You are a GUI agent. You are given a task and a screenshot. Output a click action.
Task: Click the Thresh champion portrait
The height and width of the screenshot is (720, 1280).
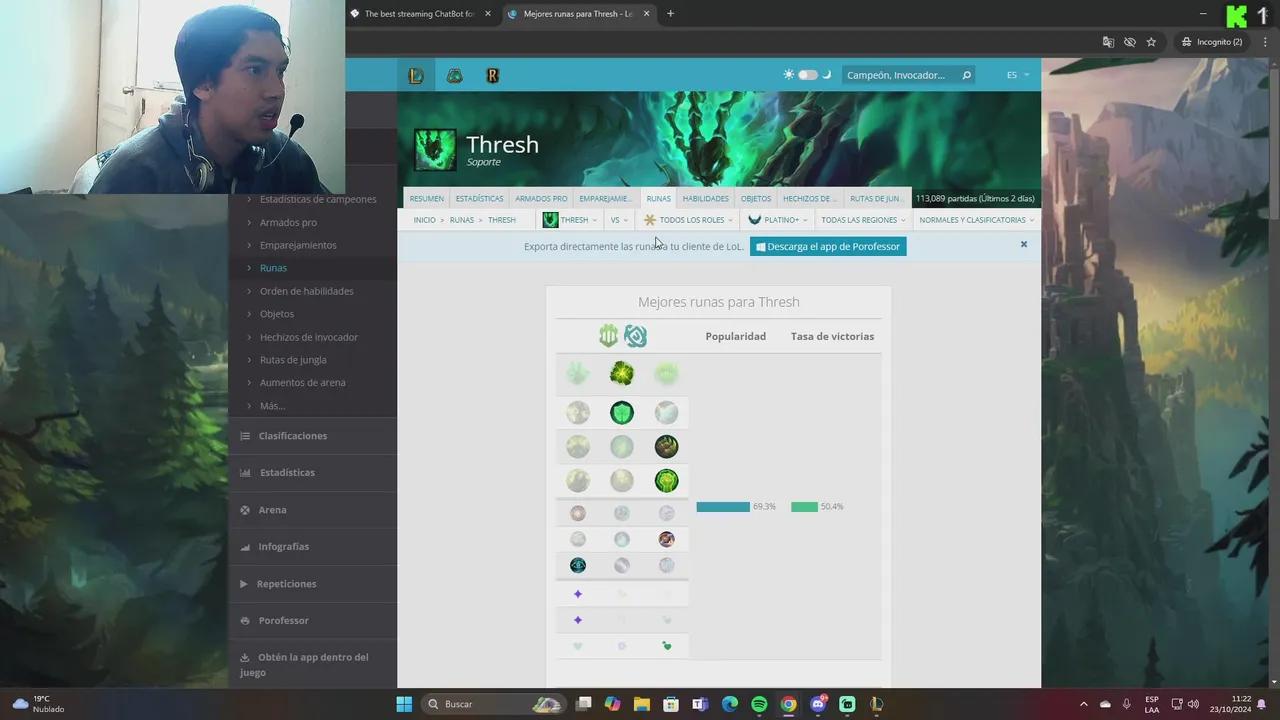pos(435,150)
